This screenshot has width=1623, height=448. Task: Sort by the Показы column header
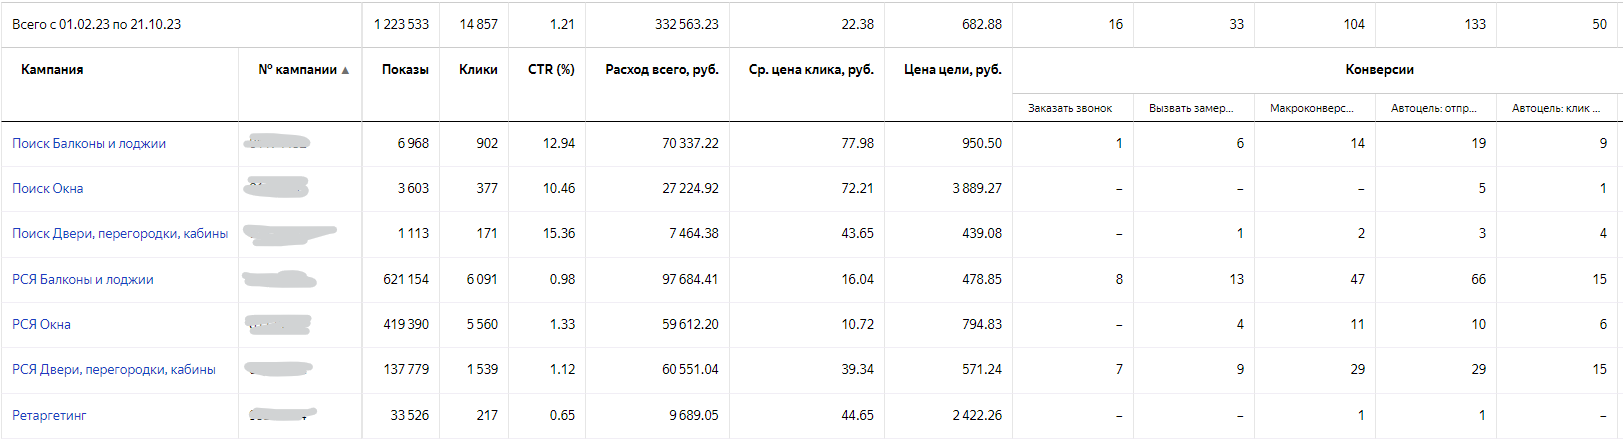405,70
